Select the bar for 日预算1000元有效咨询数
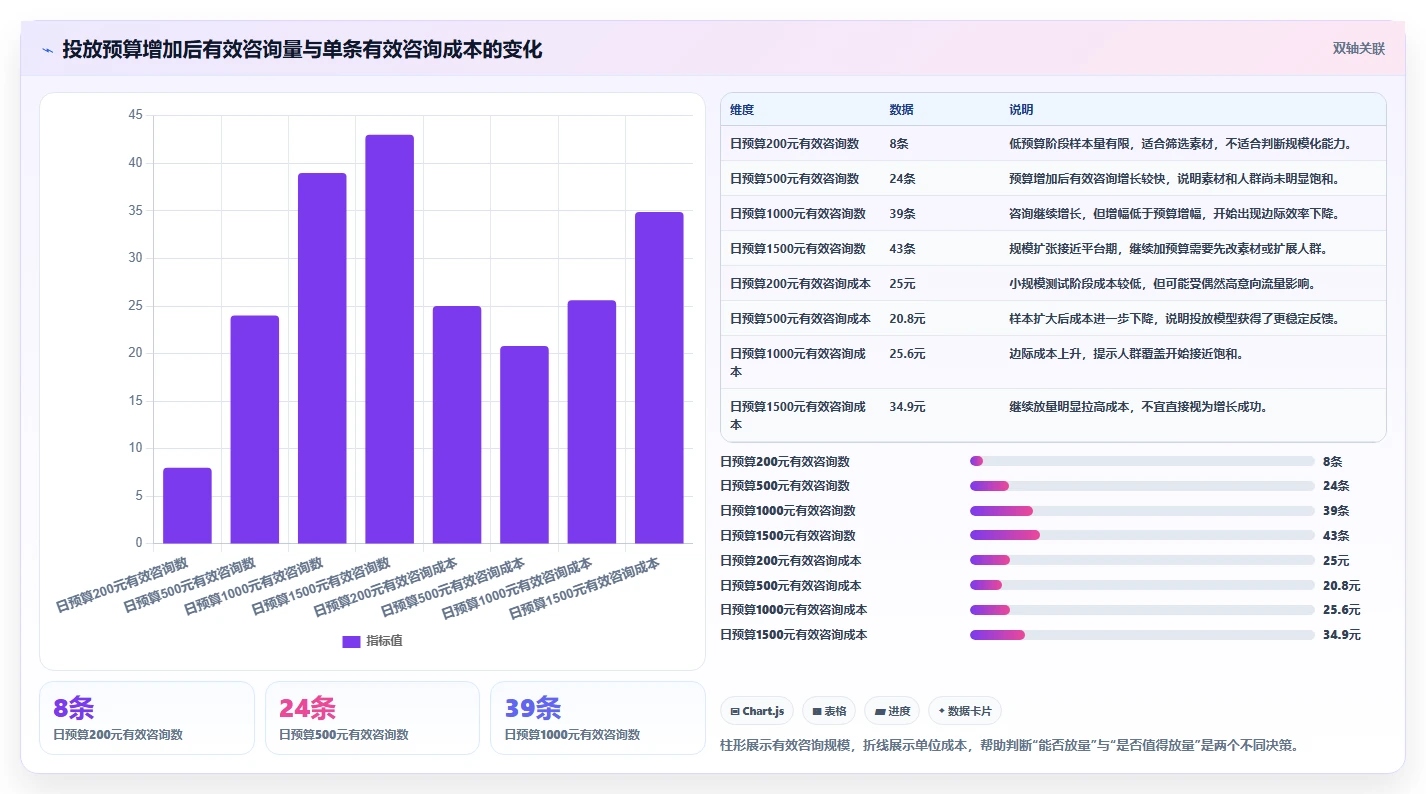 pos(322,359)
